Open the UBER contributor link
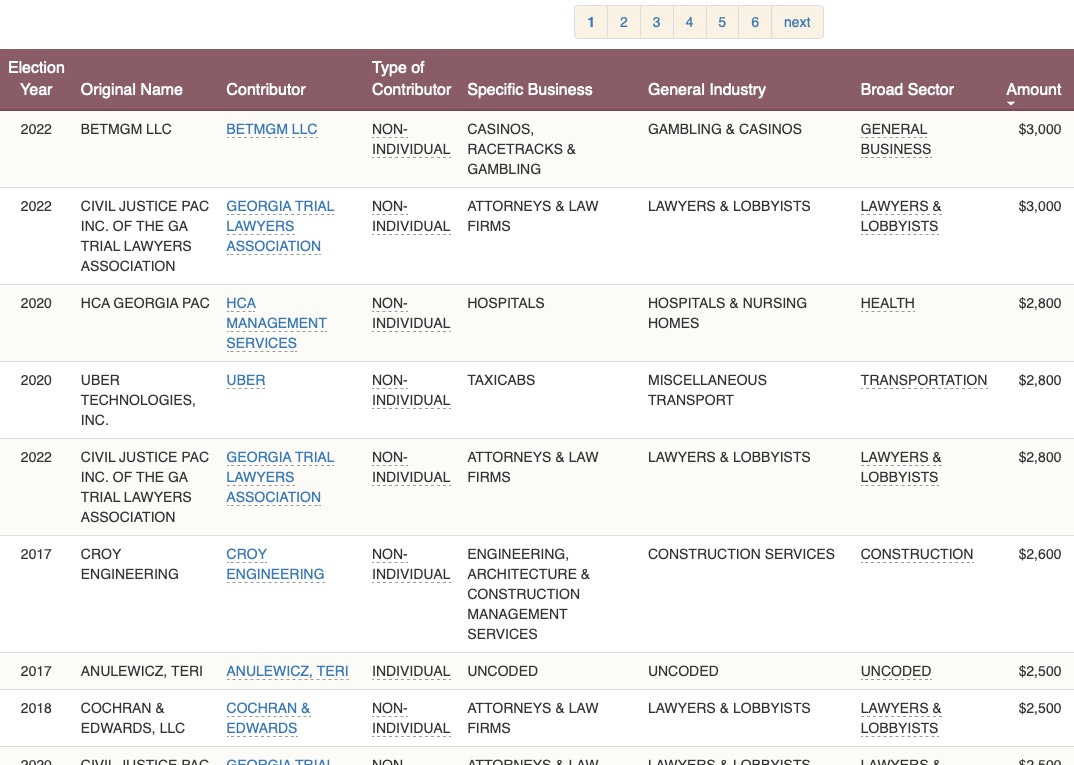1074x765 pixels. tap(245, 380)
